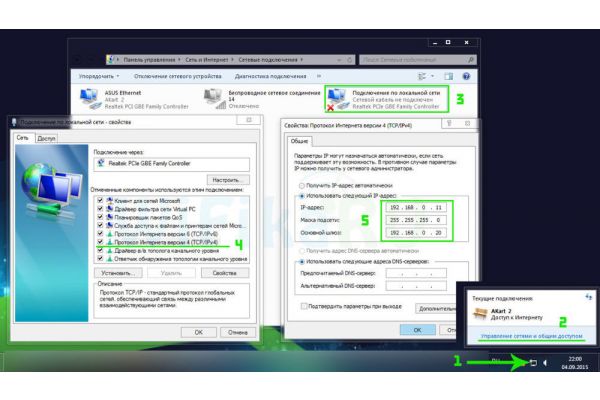Select Использовать следующий IP-адрес radio
The width and height of the screenshot is (600, 400).
point(302,196)
